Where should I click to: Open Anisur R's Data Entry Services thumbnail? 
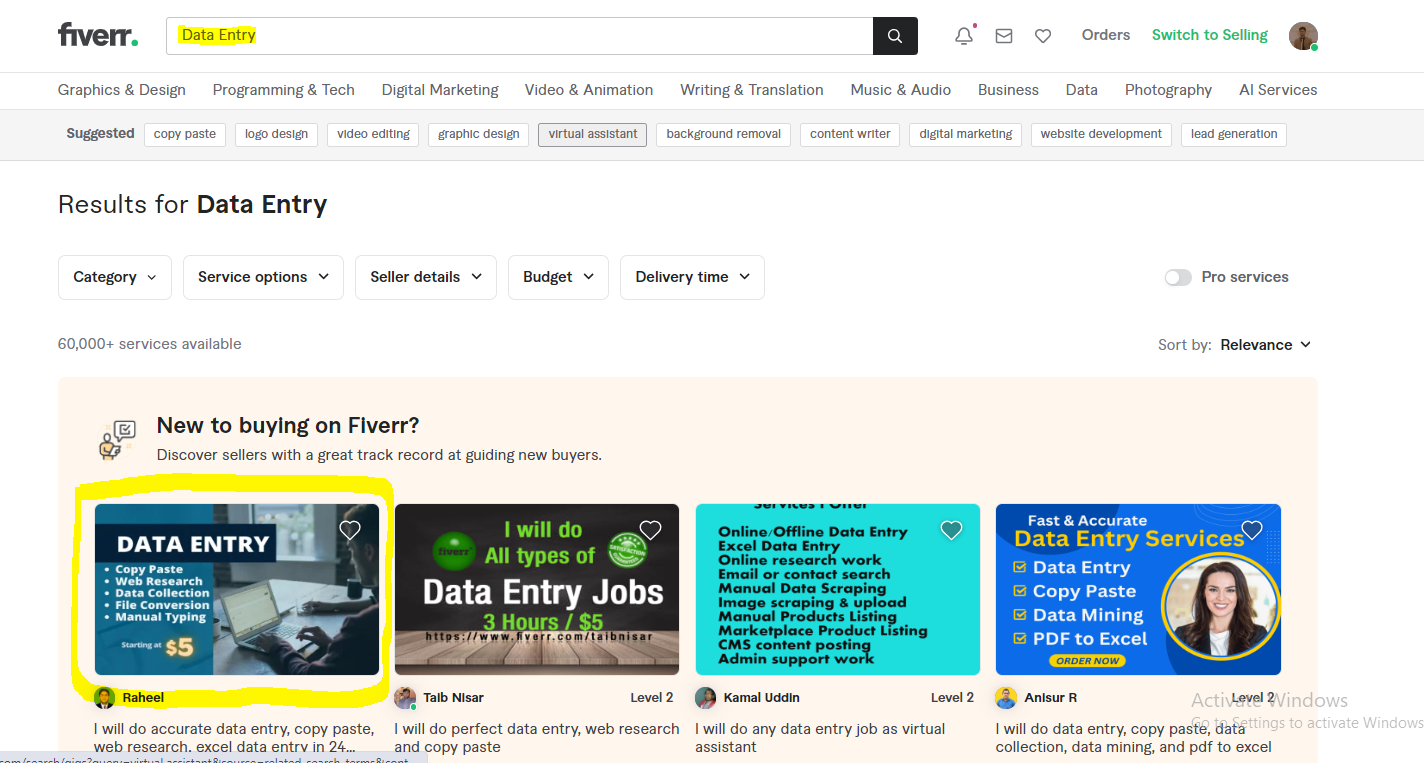pos(1138,590)
